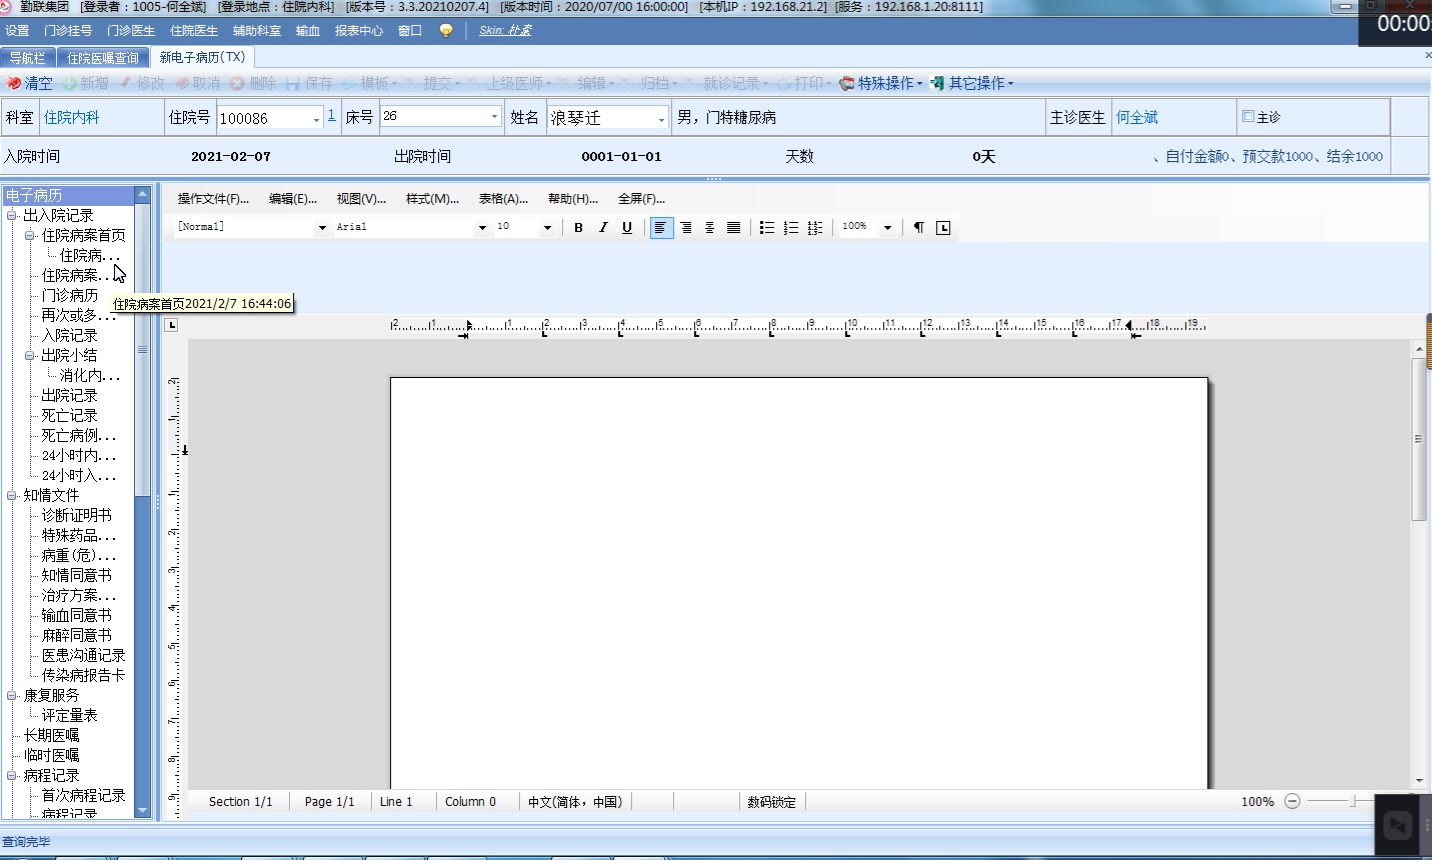Viewport: 1432px width, 860px height.
Task: Collapse the 知情文件 tree node
Action: point(12,495)
